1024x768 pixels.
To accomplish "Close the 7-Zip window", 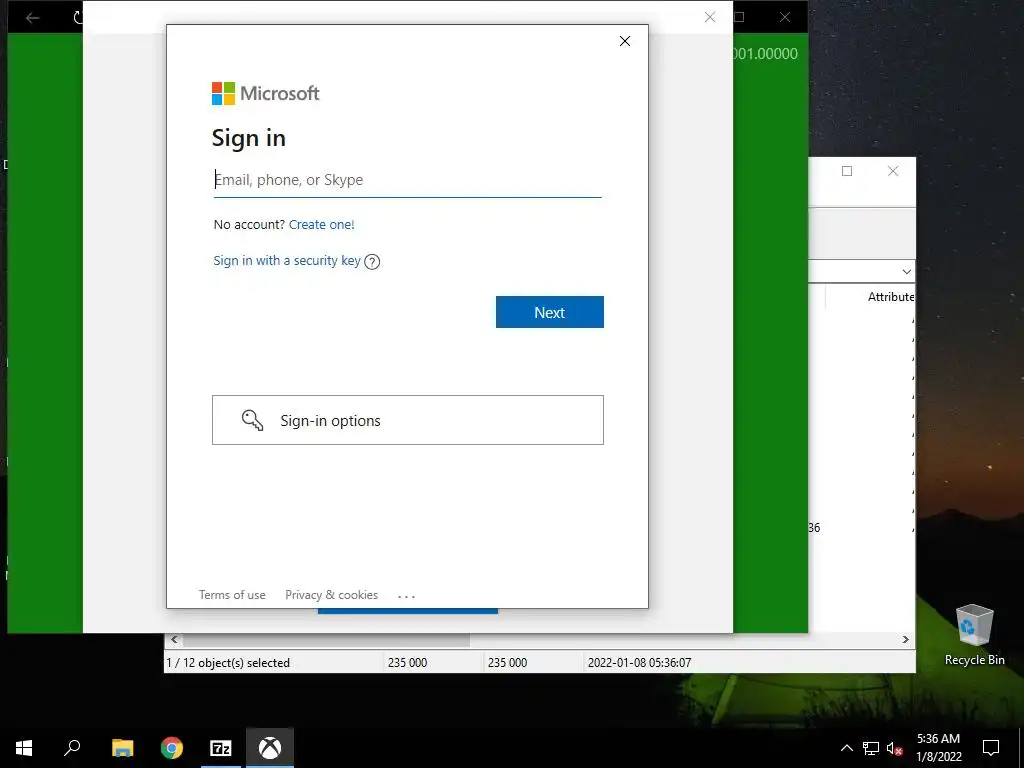I will (x=893, y=171).
